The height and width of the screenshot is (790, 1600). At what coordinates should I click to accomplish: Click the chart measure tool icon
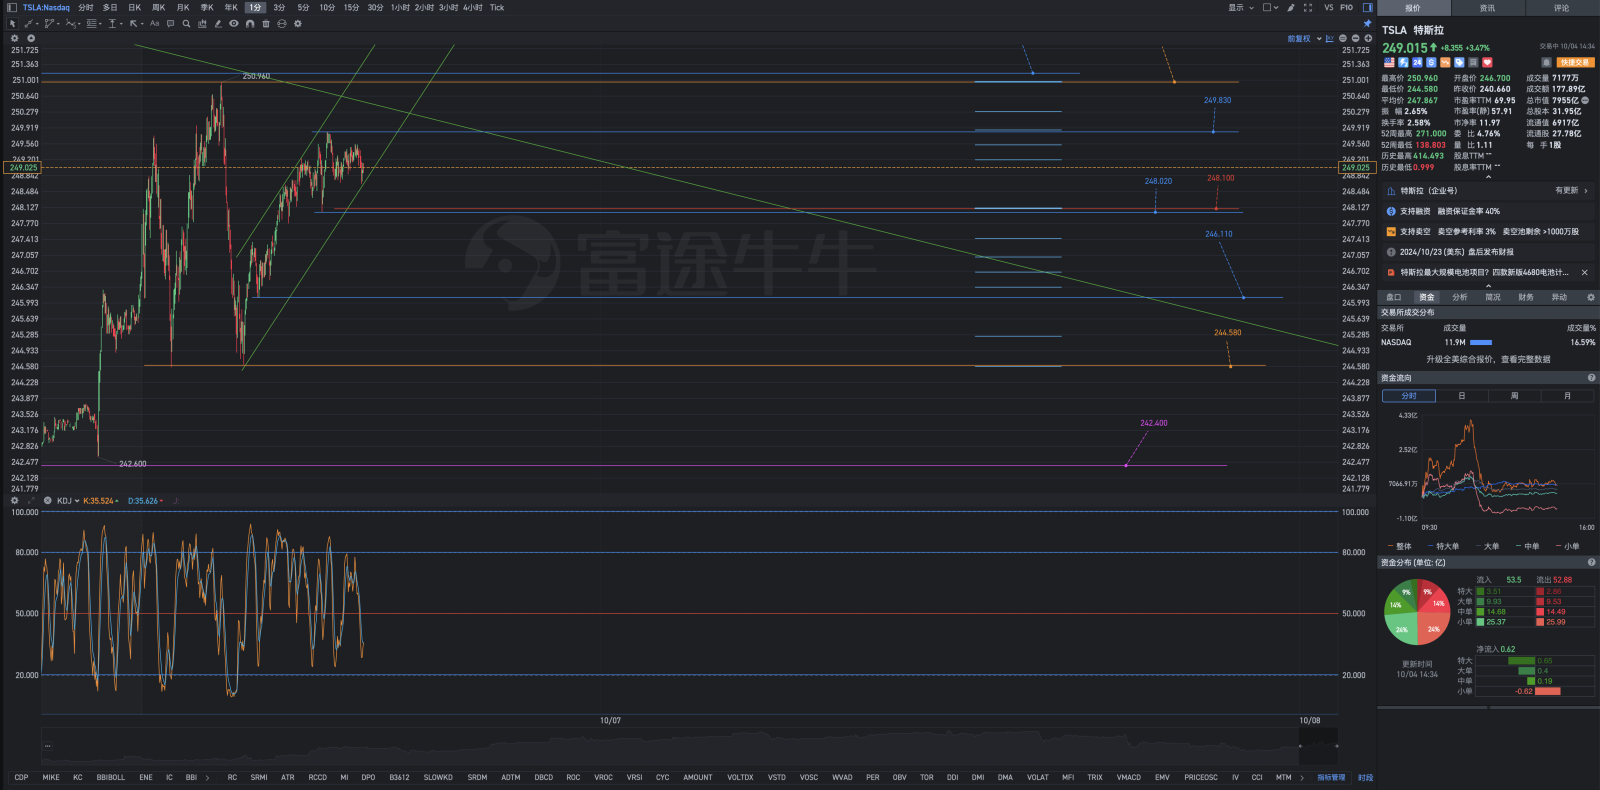202,23
